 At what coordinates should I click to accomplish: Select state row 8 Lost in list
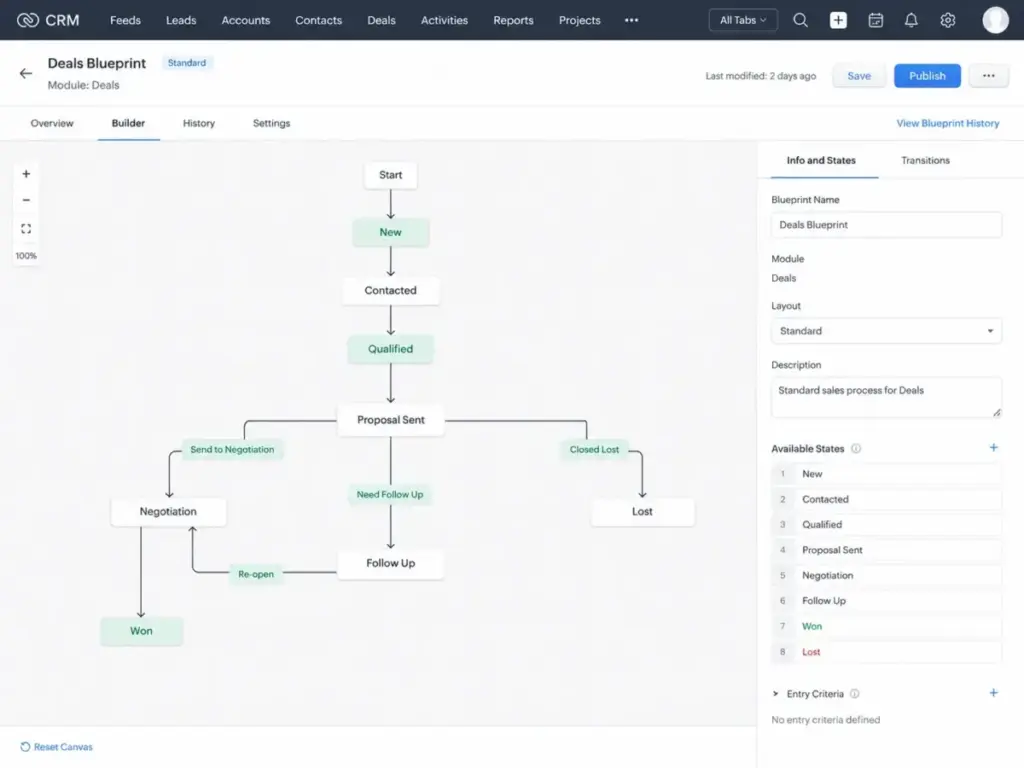tap(886, 652)
